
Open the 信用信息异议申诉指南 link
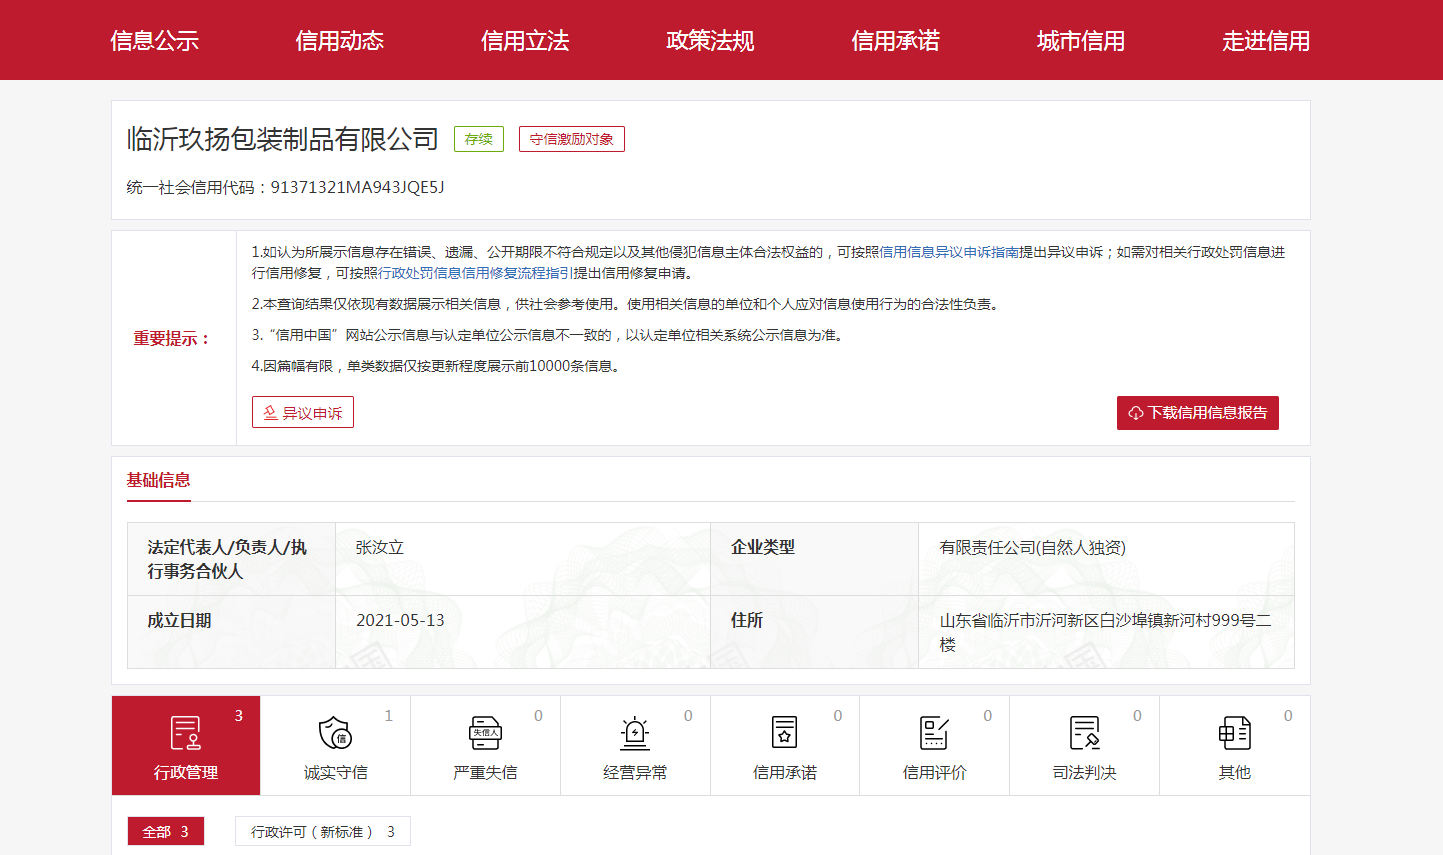948,252
